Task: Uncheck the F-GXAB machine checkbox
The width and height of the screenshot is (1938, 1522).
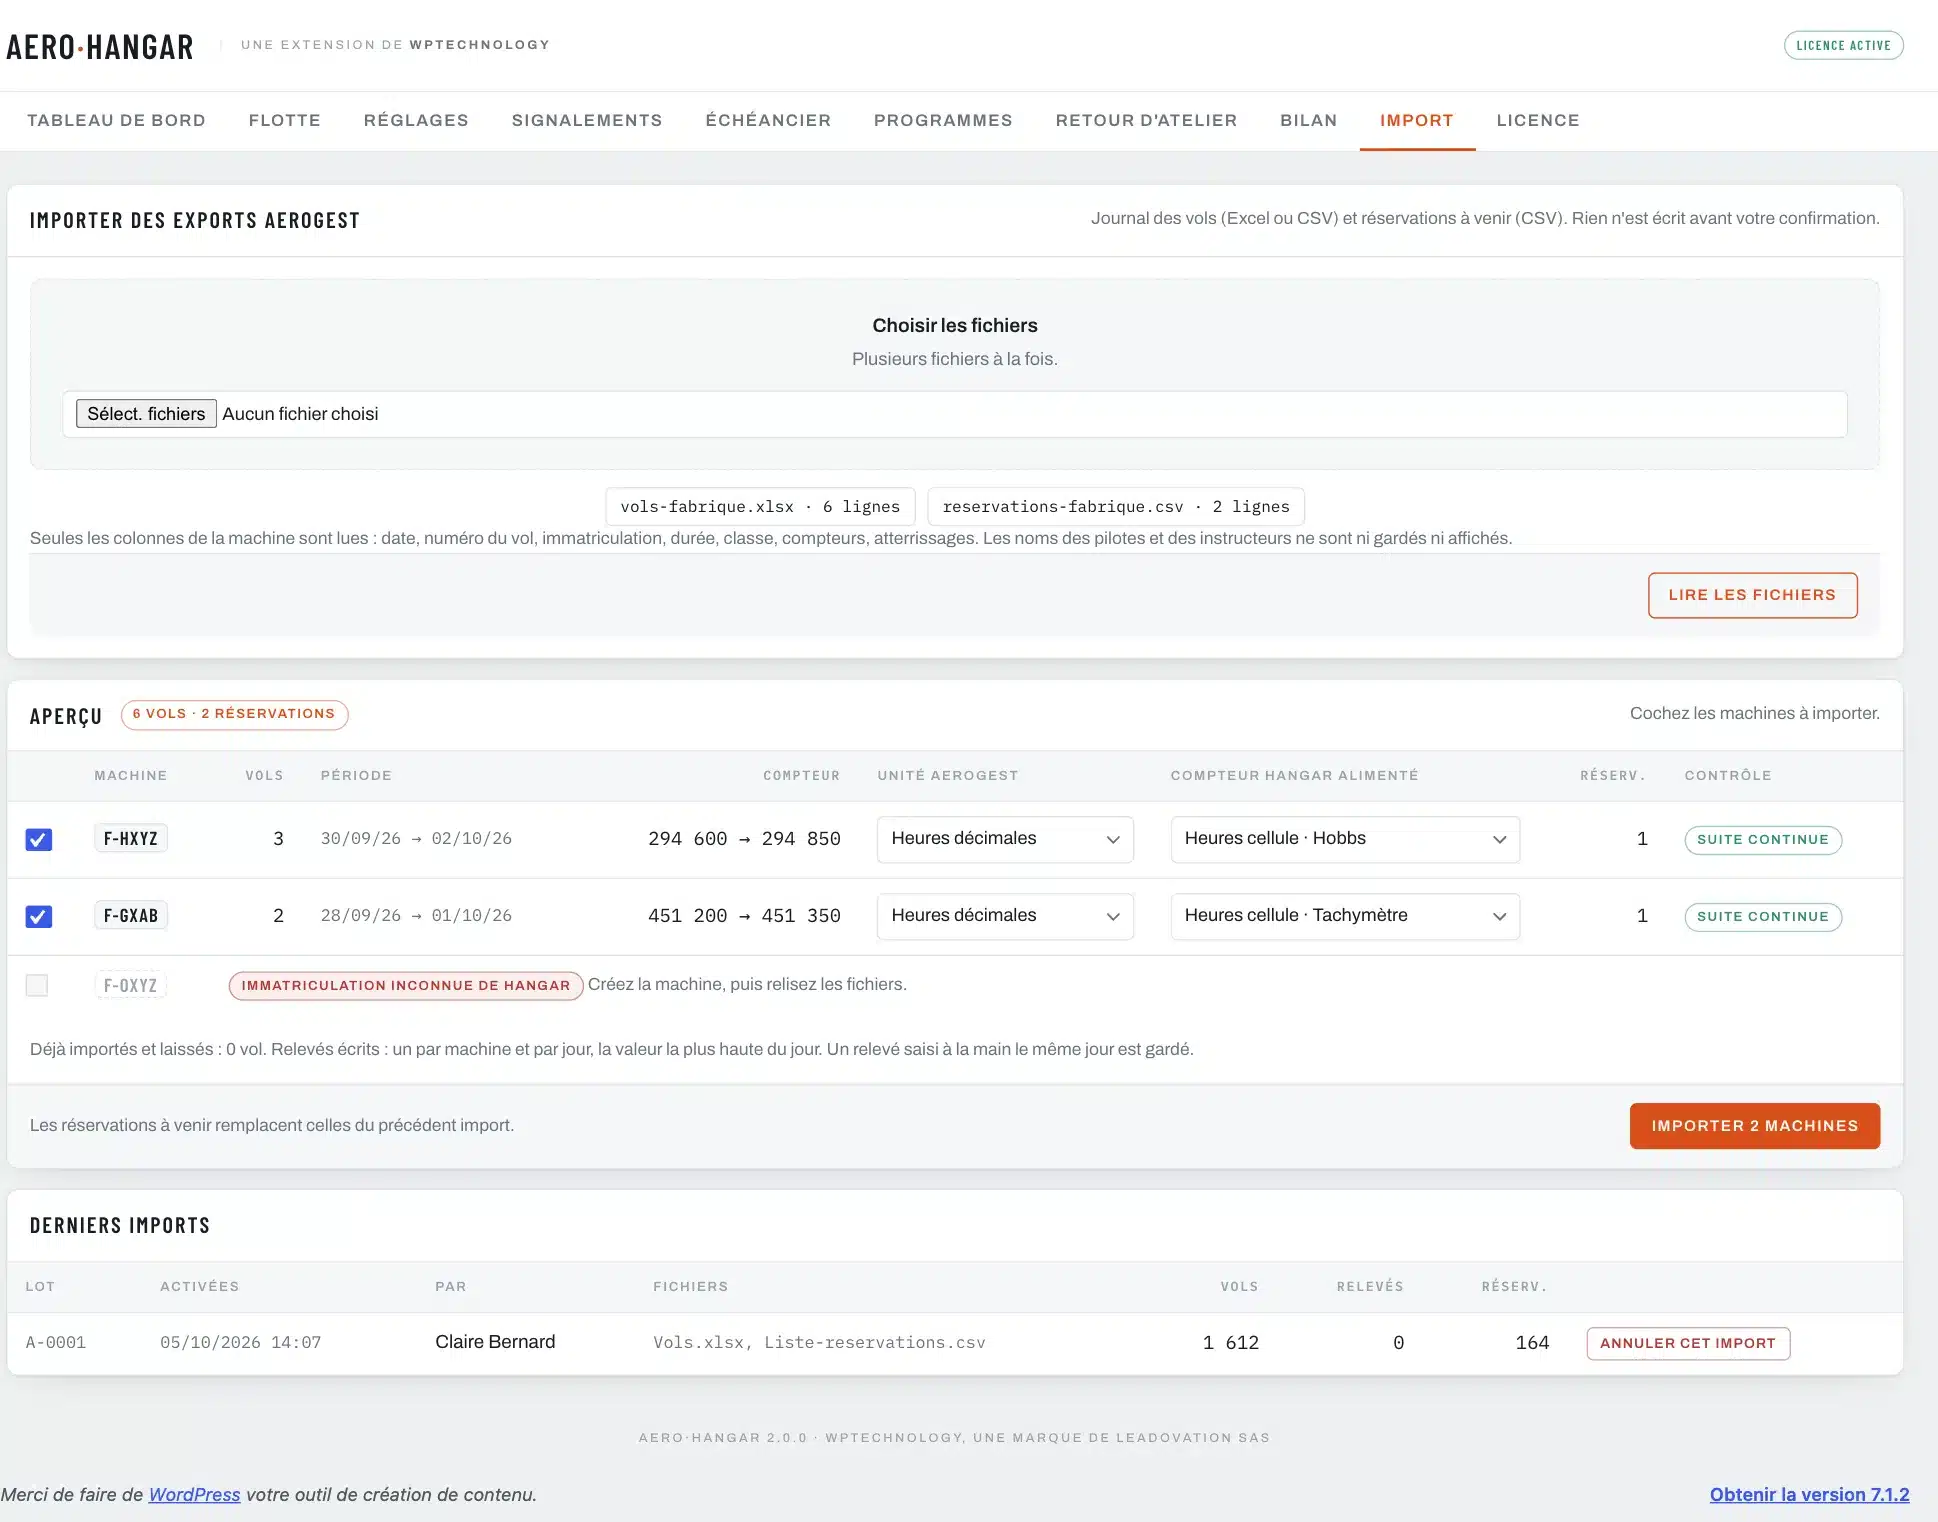Action: [38, 916]
